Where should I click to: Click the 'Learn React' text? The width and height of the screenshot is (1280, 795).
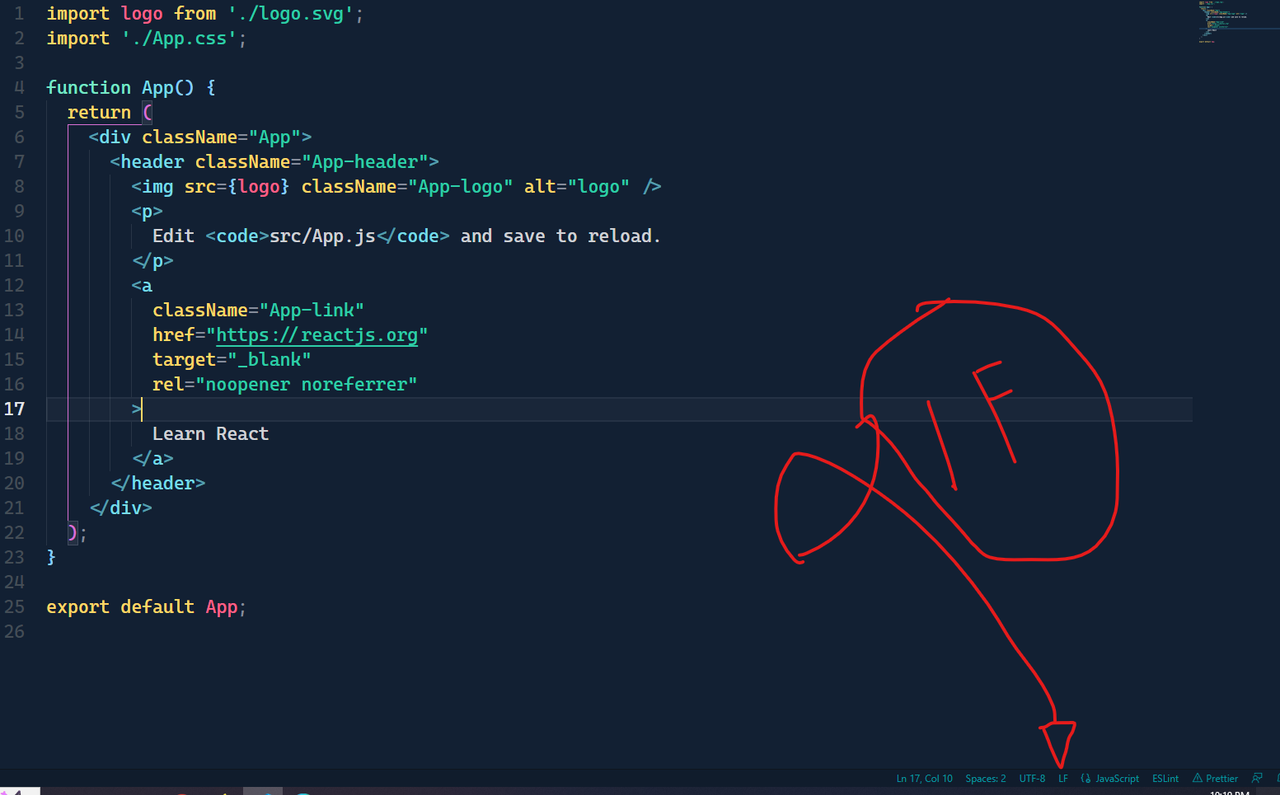(x=210, y=434)
